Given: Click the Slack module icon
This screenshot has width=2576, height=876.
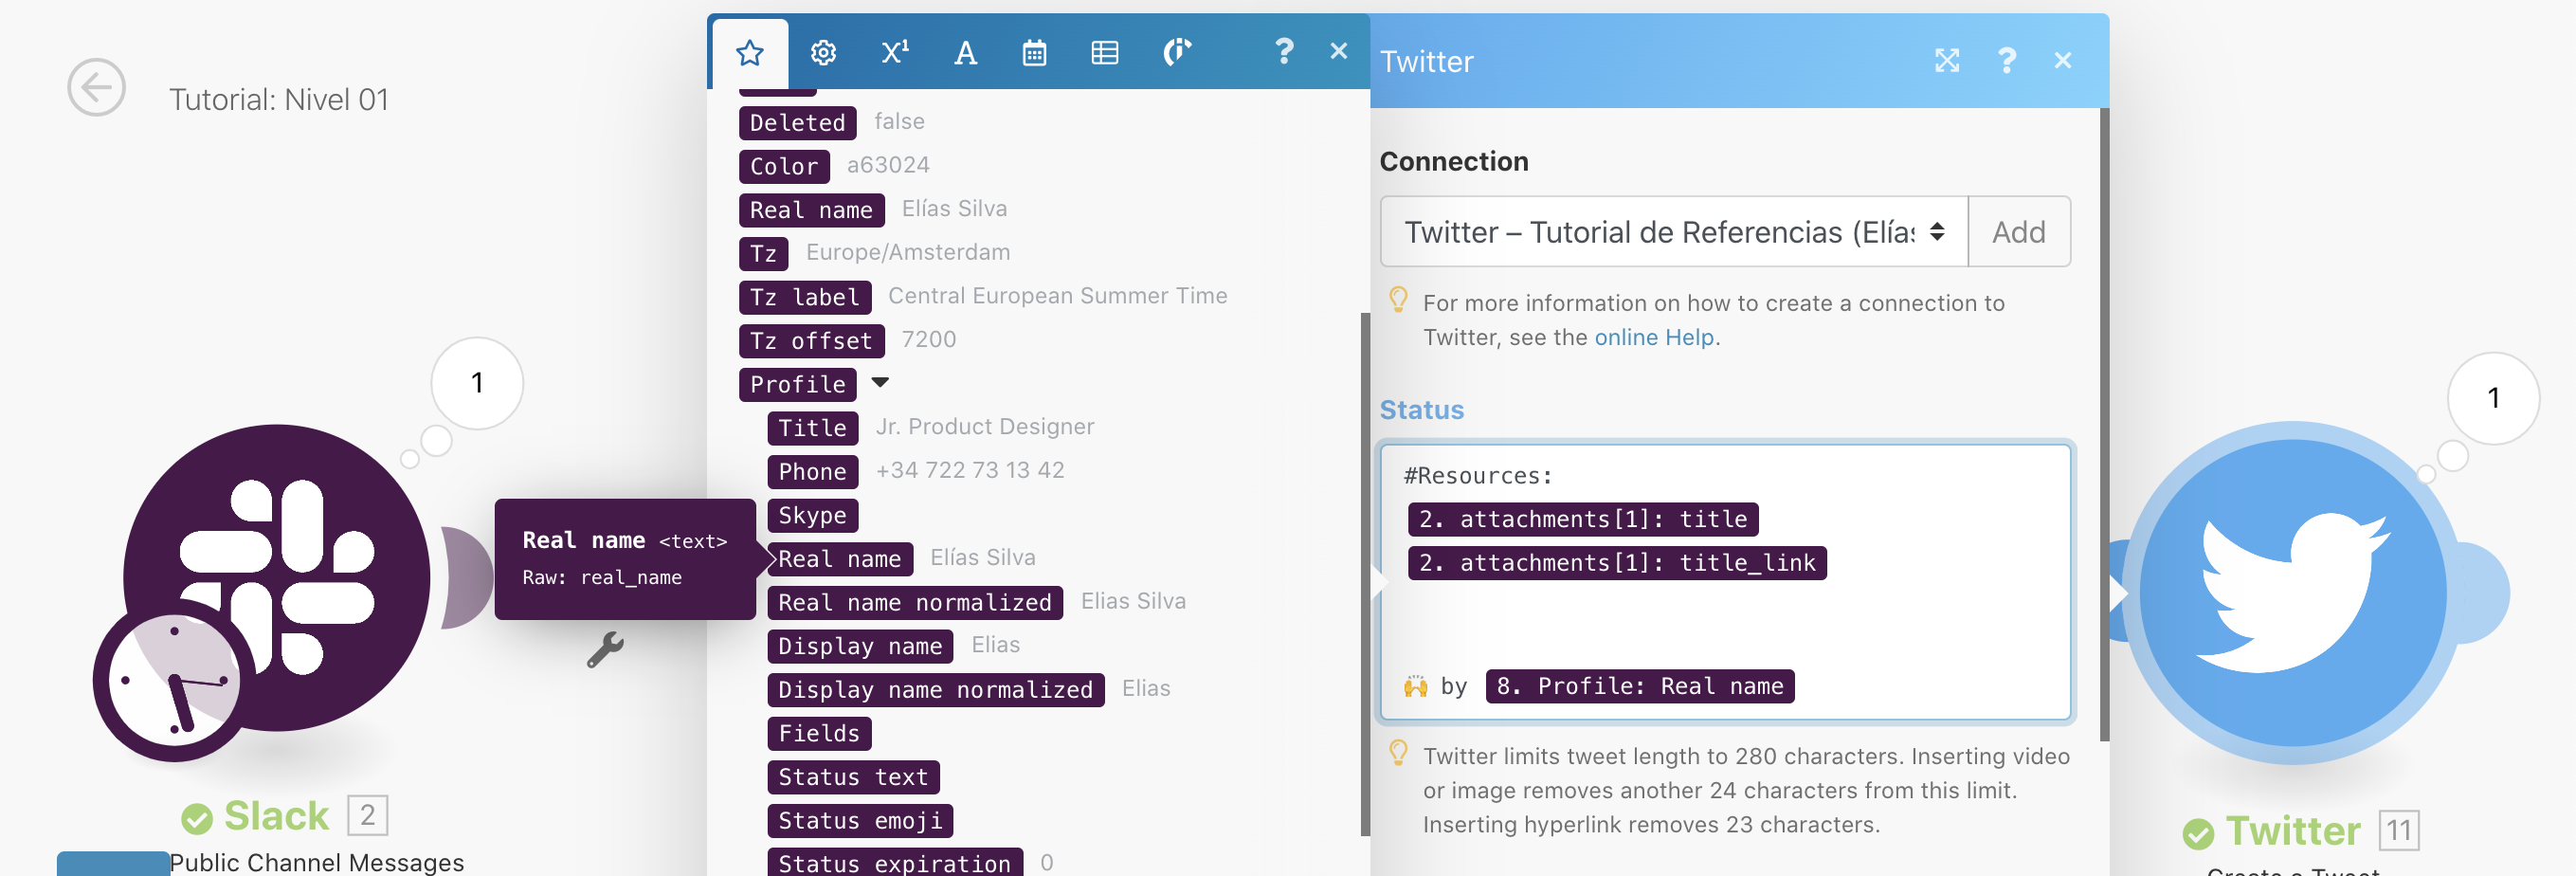Looking at the screenshot, I should pyautogui.click(x=277, y=577).
